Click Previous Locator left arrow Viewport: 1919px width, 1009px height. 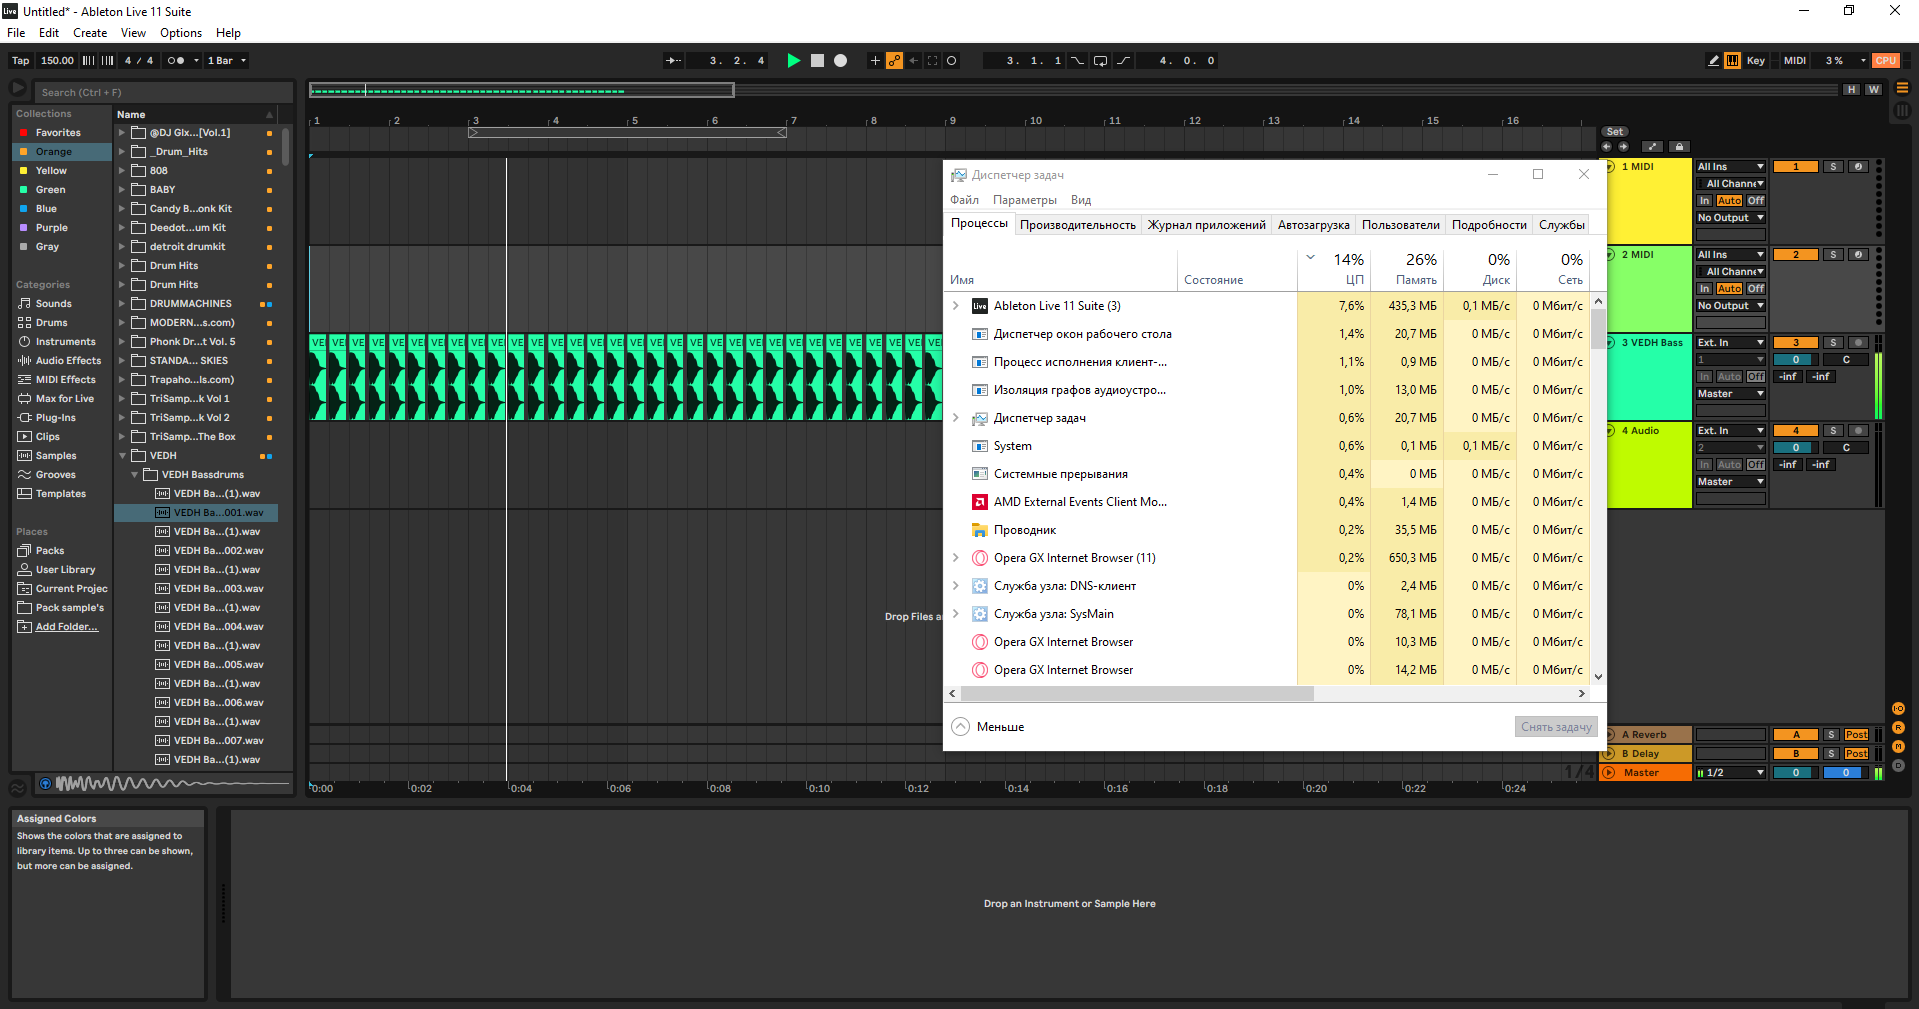pos(1607,147)
